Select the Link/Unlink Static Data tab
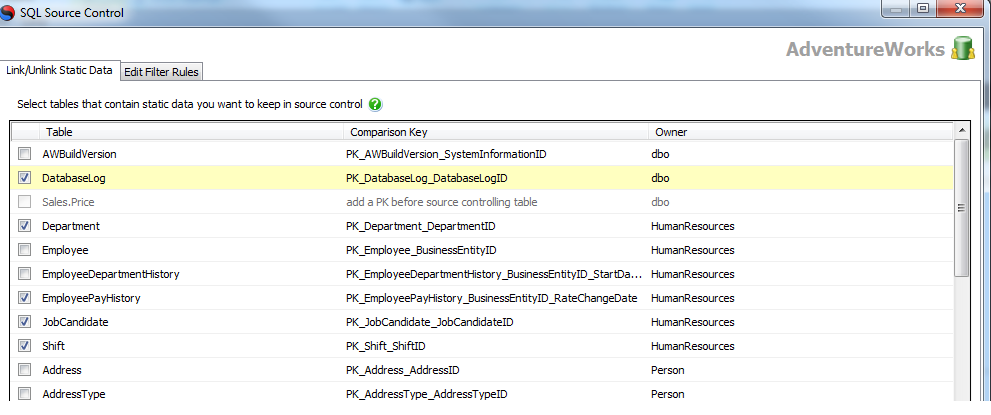This screenshot has width=991, height=415. [59, 70]
